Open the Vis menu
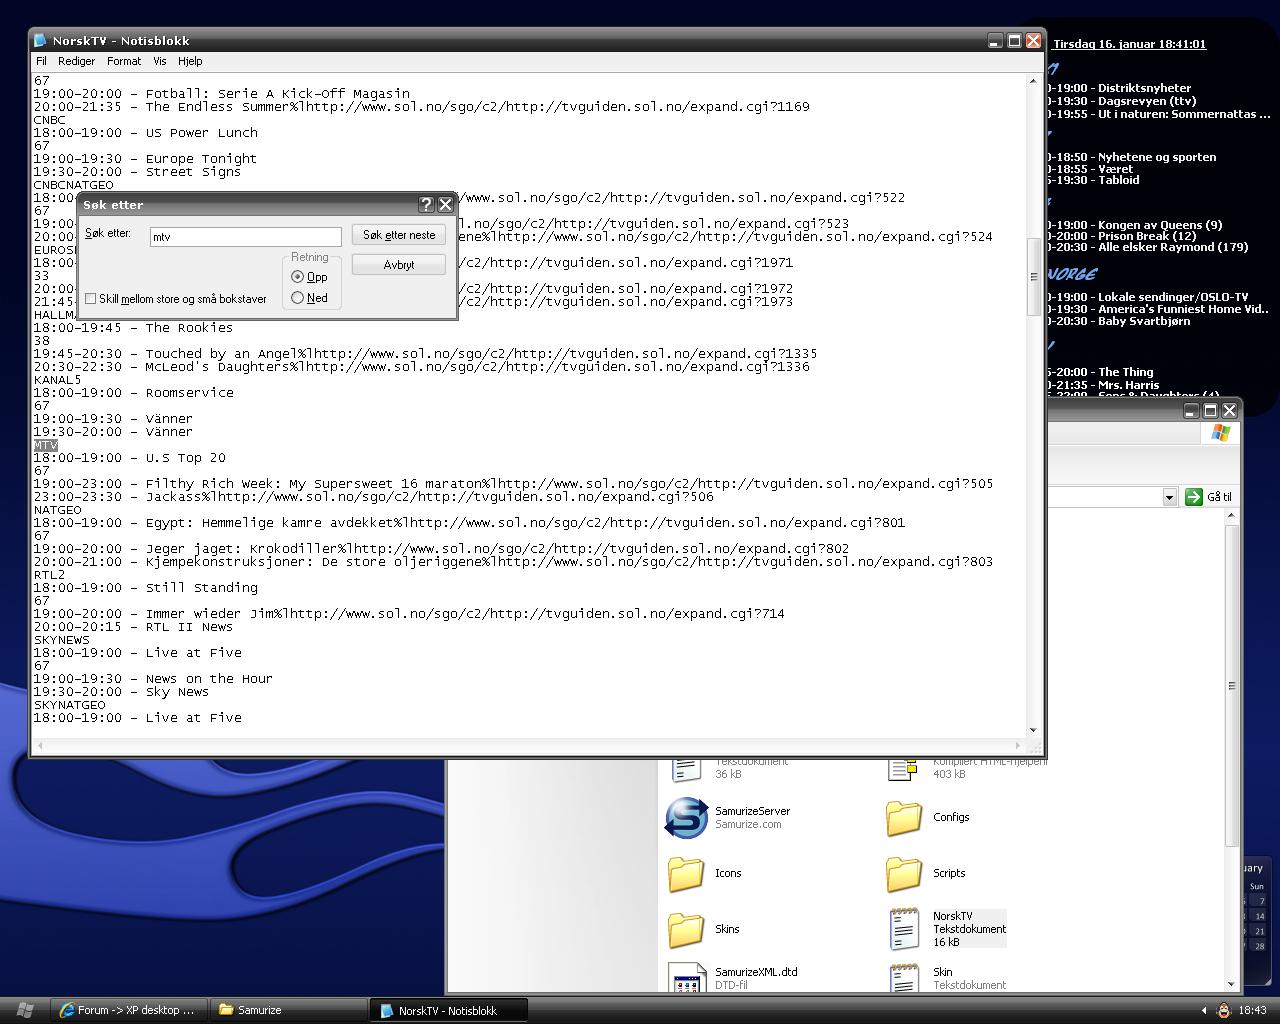1280x1024 pixels. (x=160, y=61)
